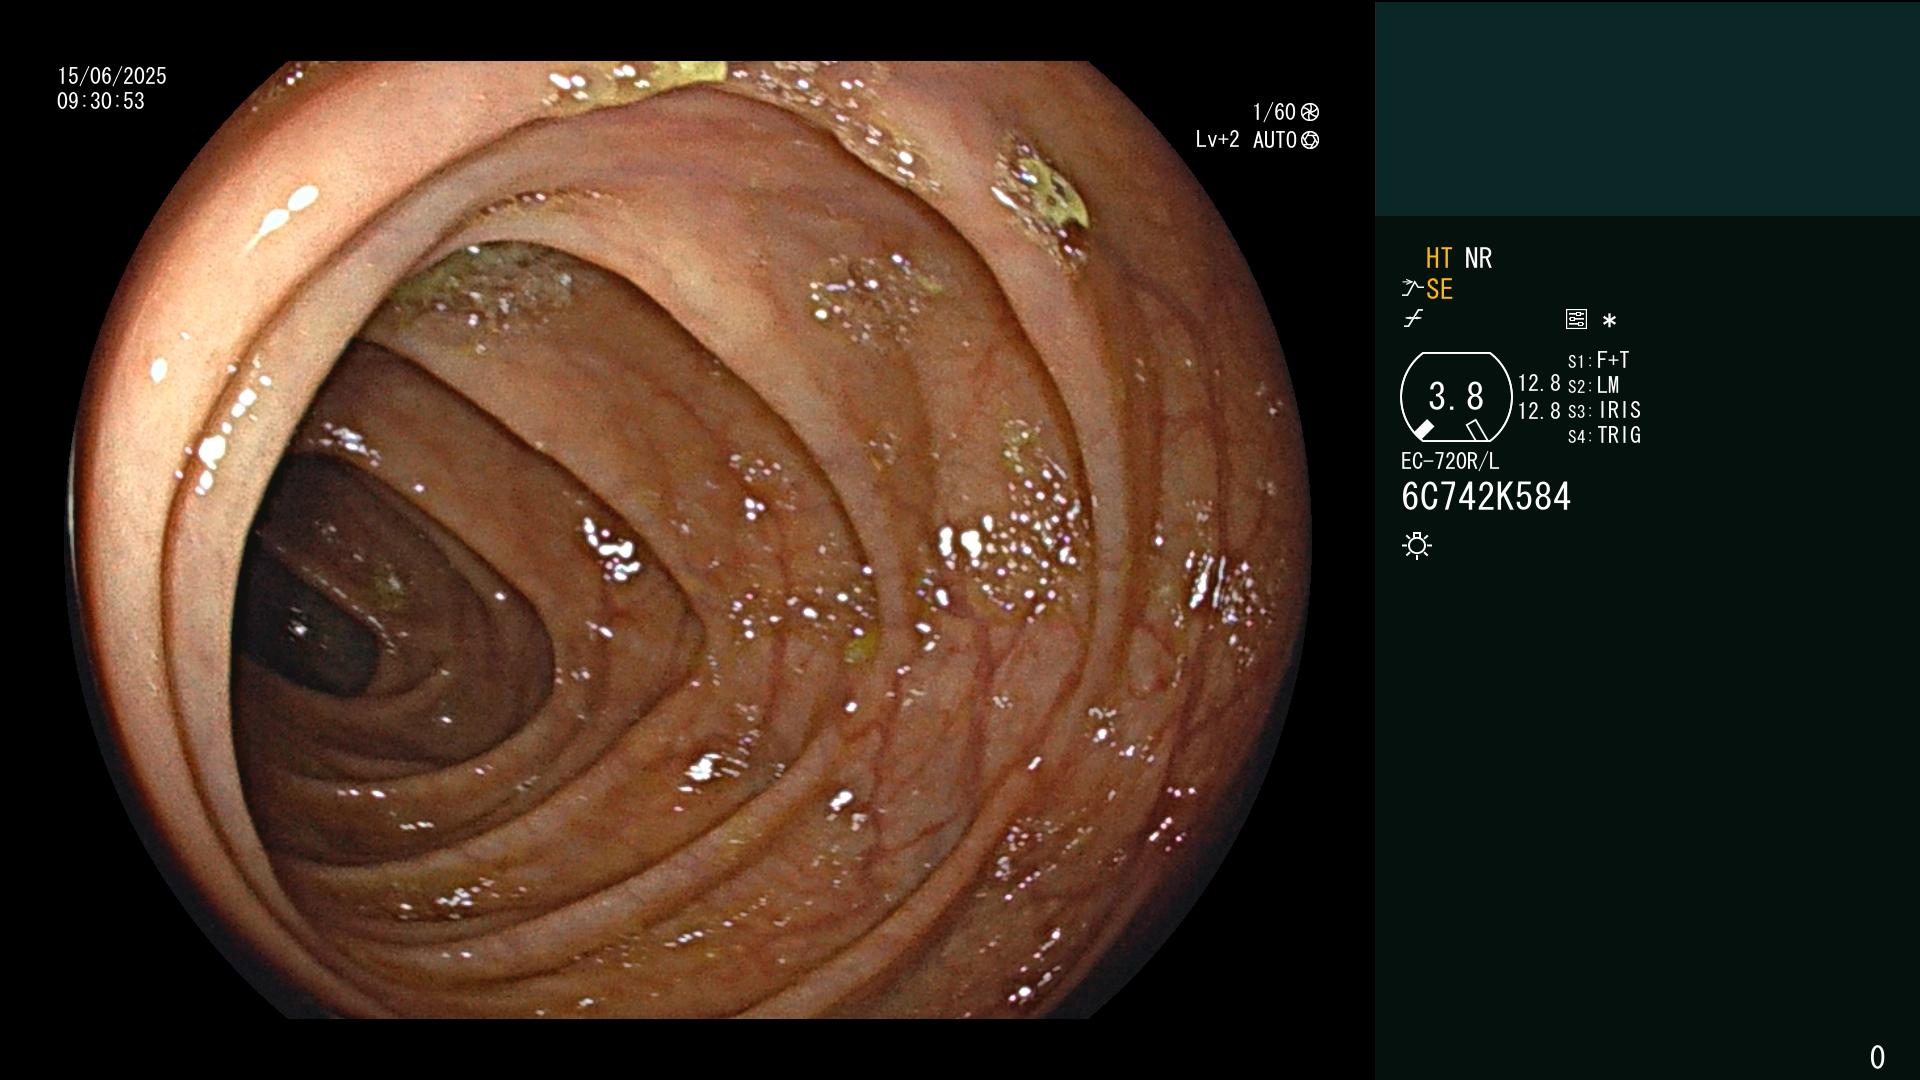
Task: Click the filled channel marker in scope diagram
Action: tap(1423, 431)
